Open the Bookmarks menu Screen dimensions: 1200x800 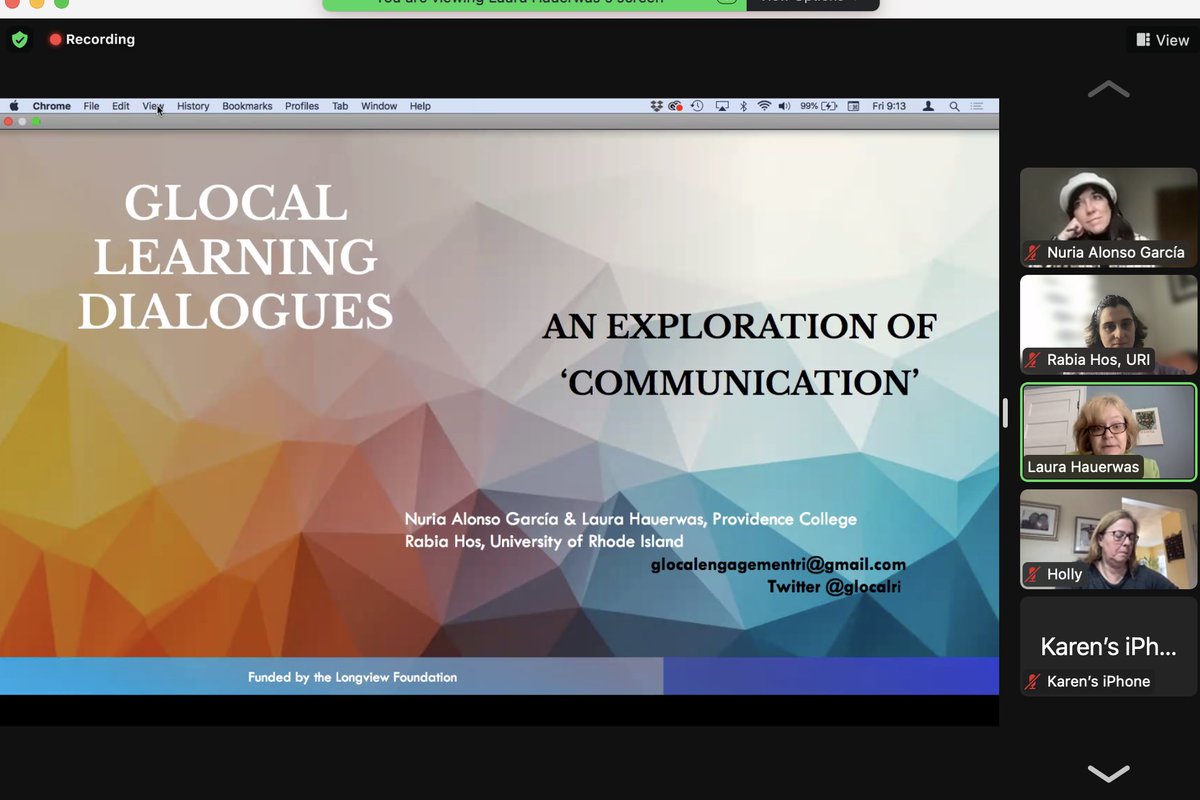click(x=247, y=106)
